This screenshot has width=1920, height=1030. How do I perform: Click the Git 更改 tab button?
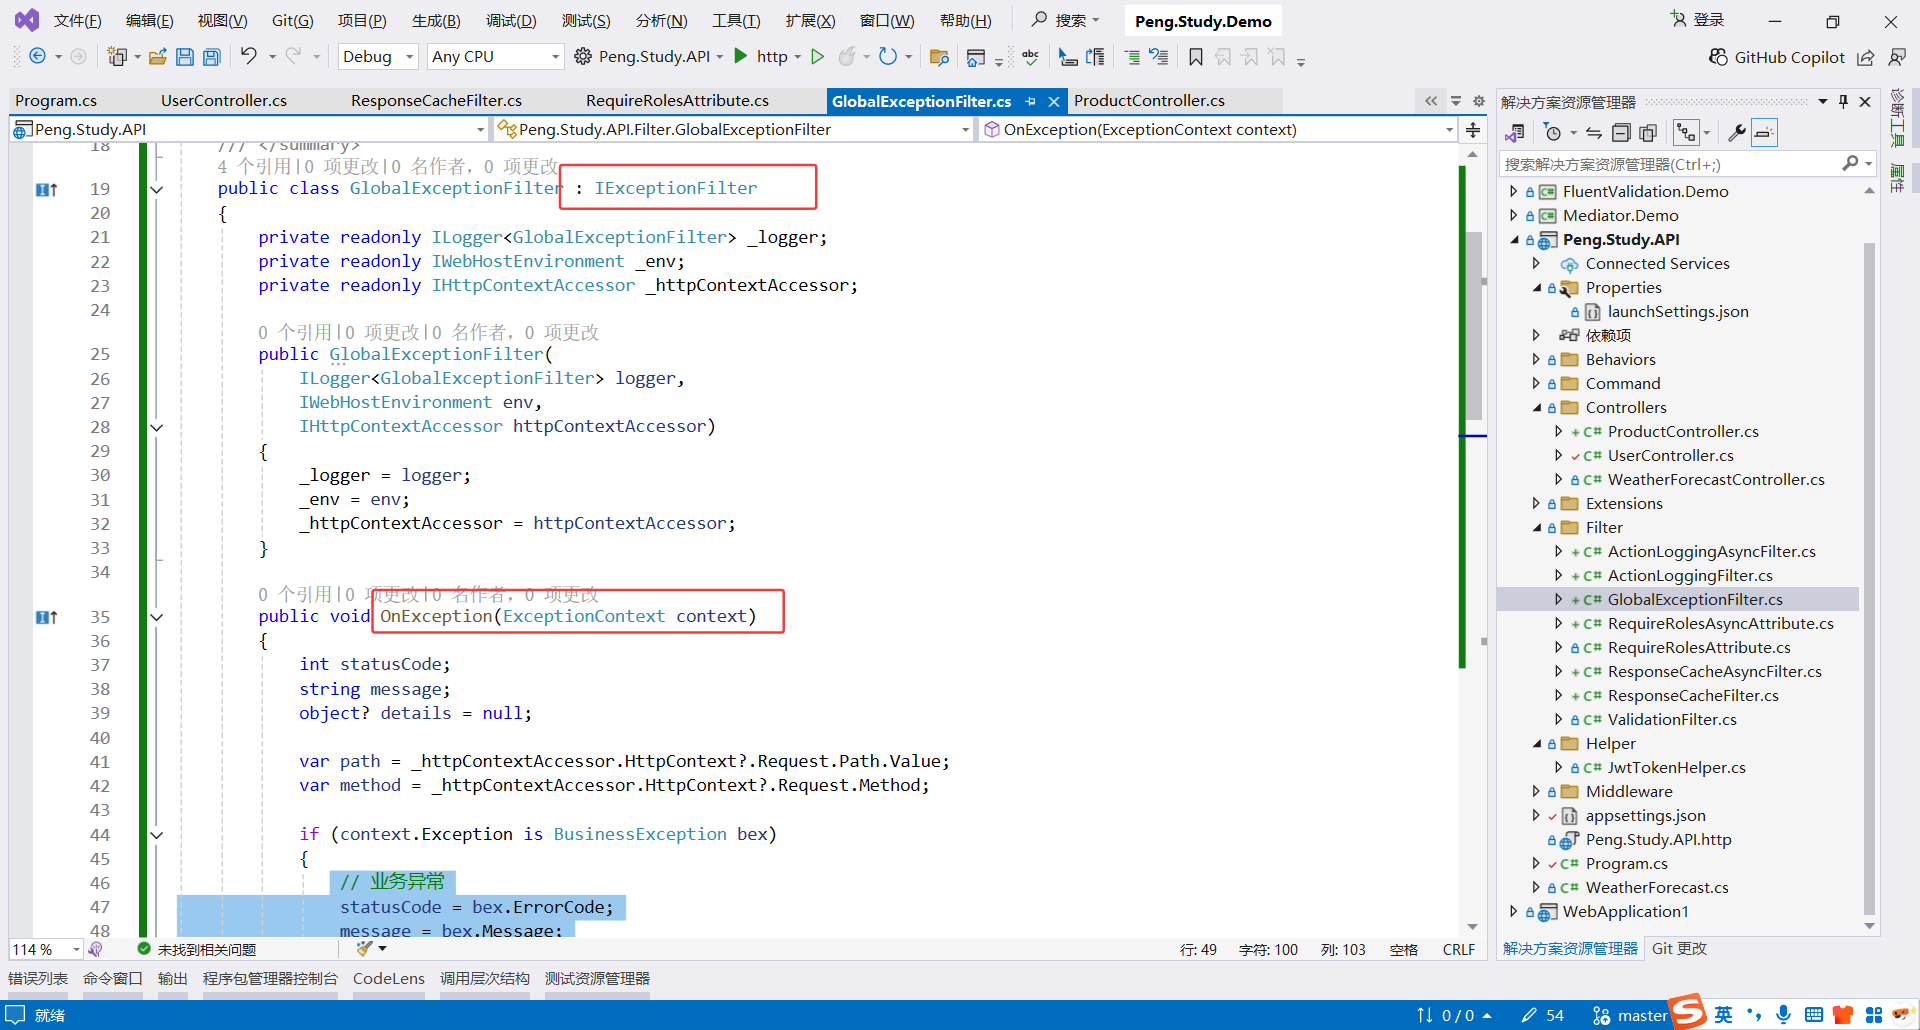(1679, 949)
